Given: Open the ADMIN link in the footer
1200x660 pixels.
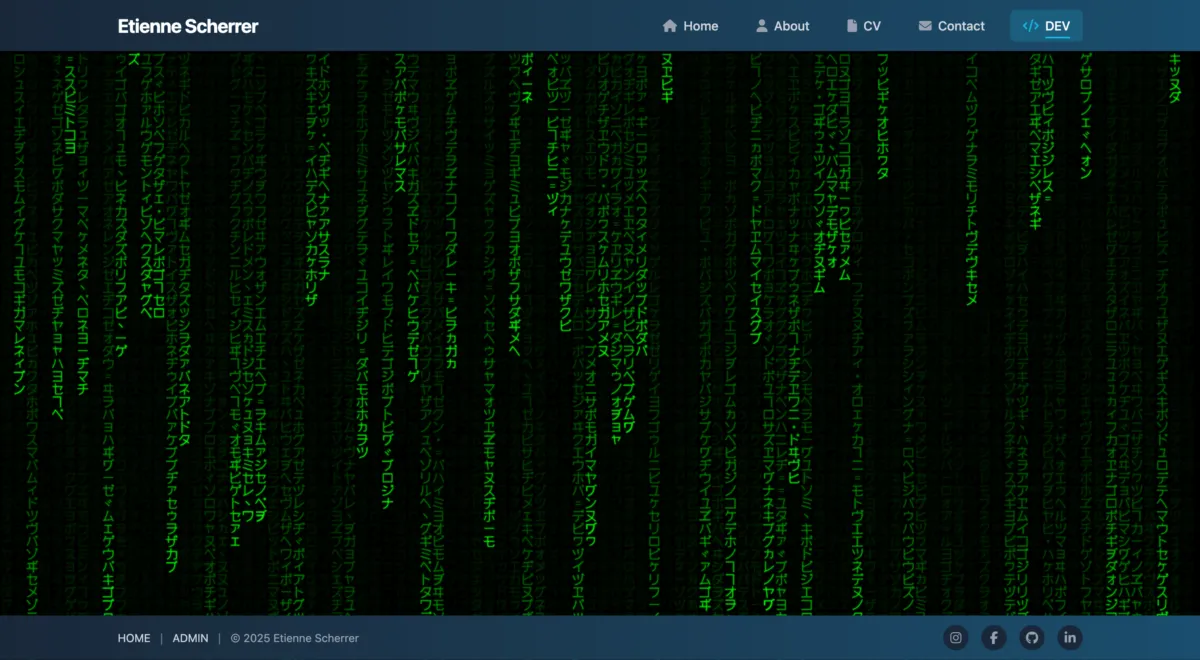Looking at the screenshot, I should 190,638.
